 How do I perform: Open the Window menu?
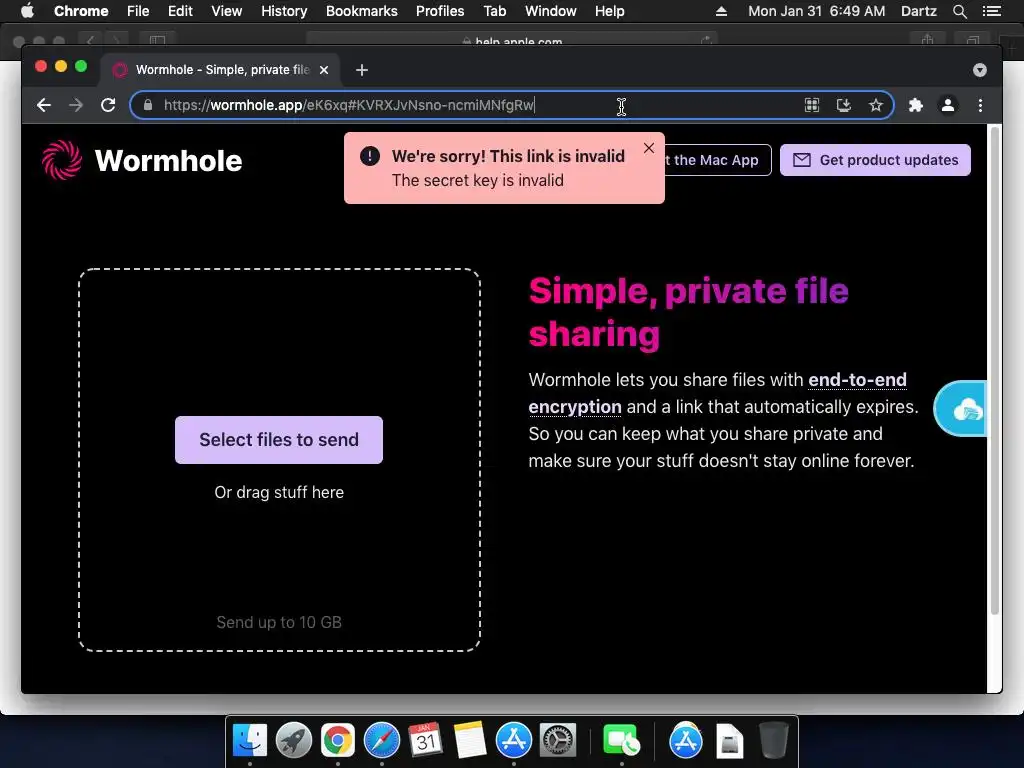[x=551, y=11]
